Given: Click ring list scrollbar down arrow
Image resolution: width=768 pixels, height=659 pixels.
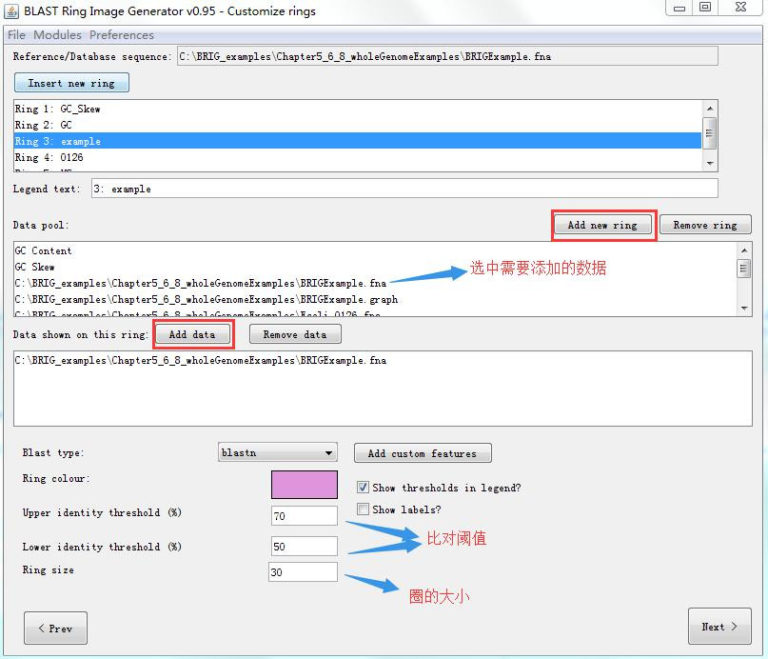Looking at the screenshot, I should [x=710, y=164].
